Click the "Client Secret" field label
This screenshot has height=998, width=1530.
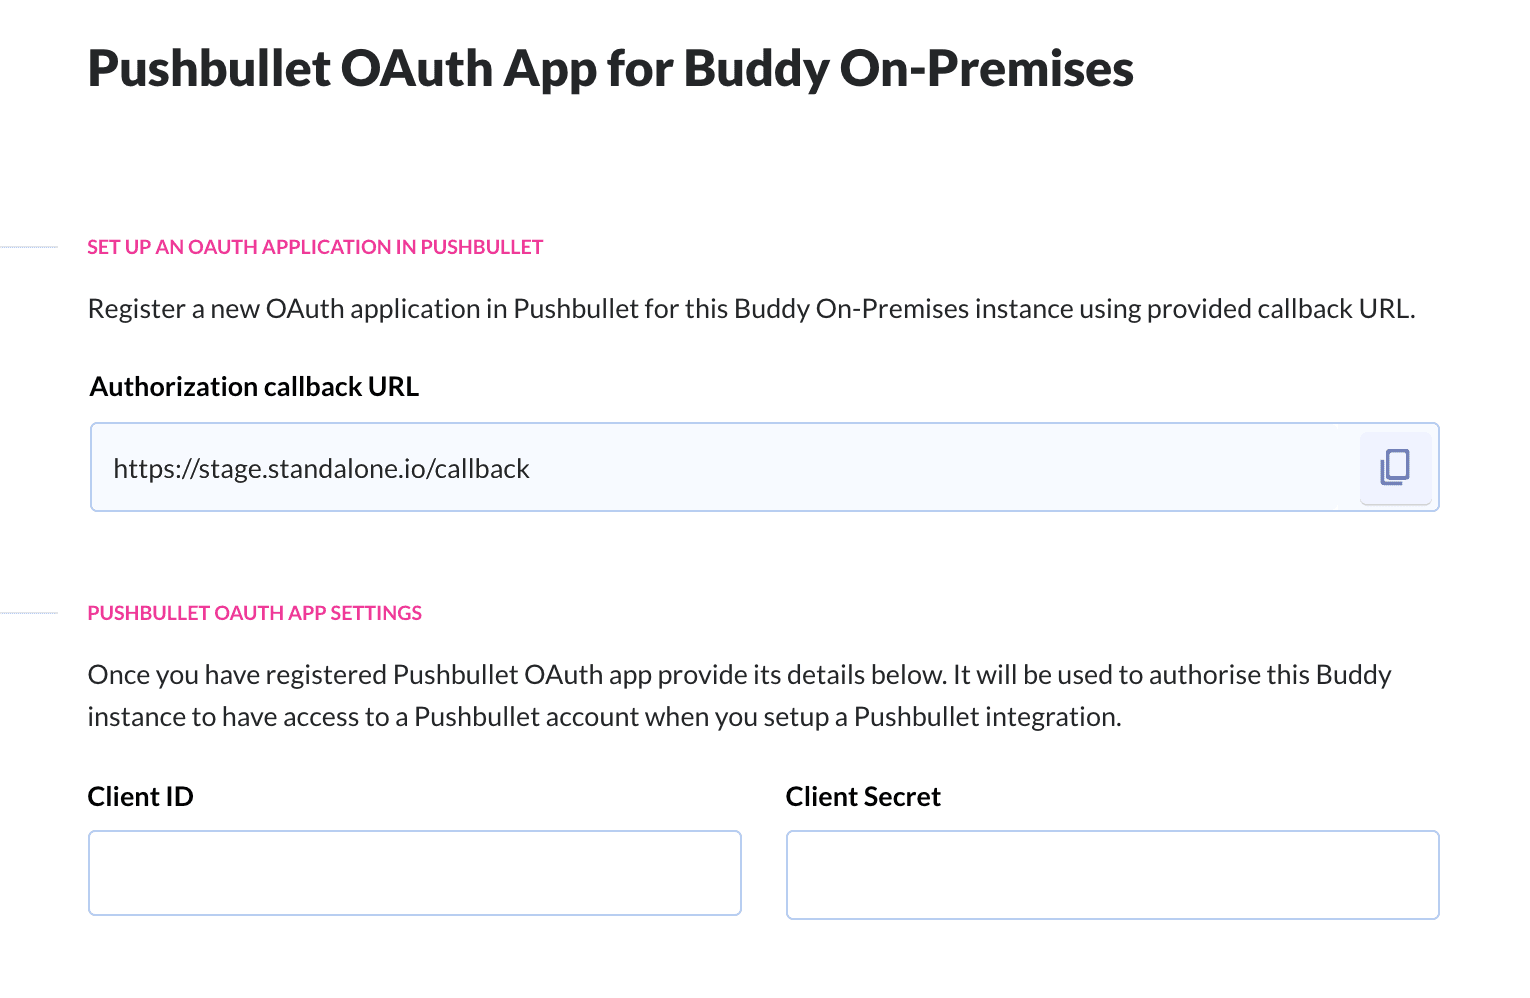coord(862,797)
